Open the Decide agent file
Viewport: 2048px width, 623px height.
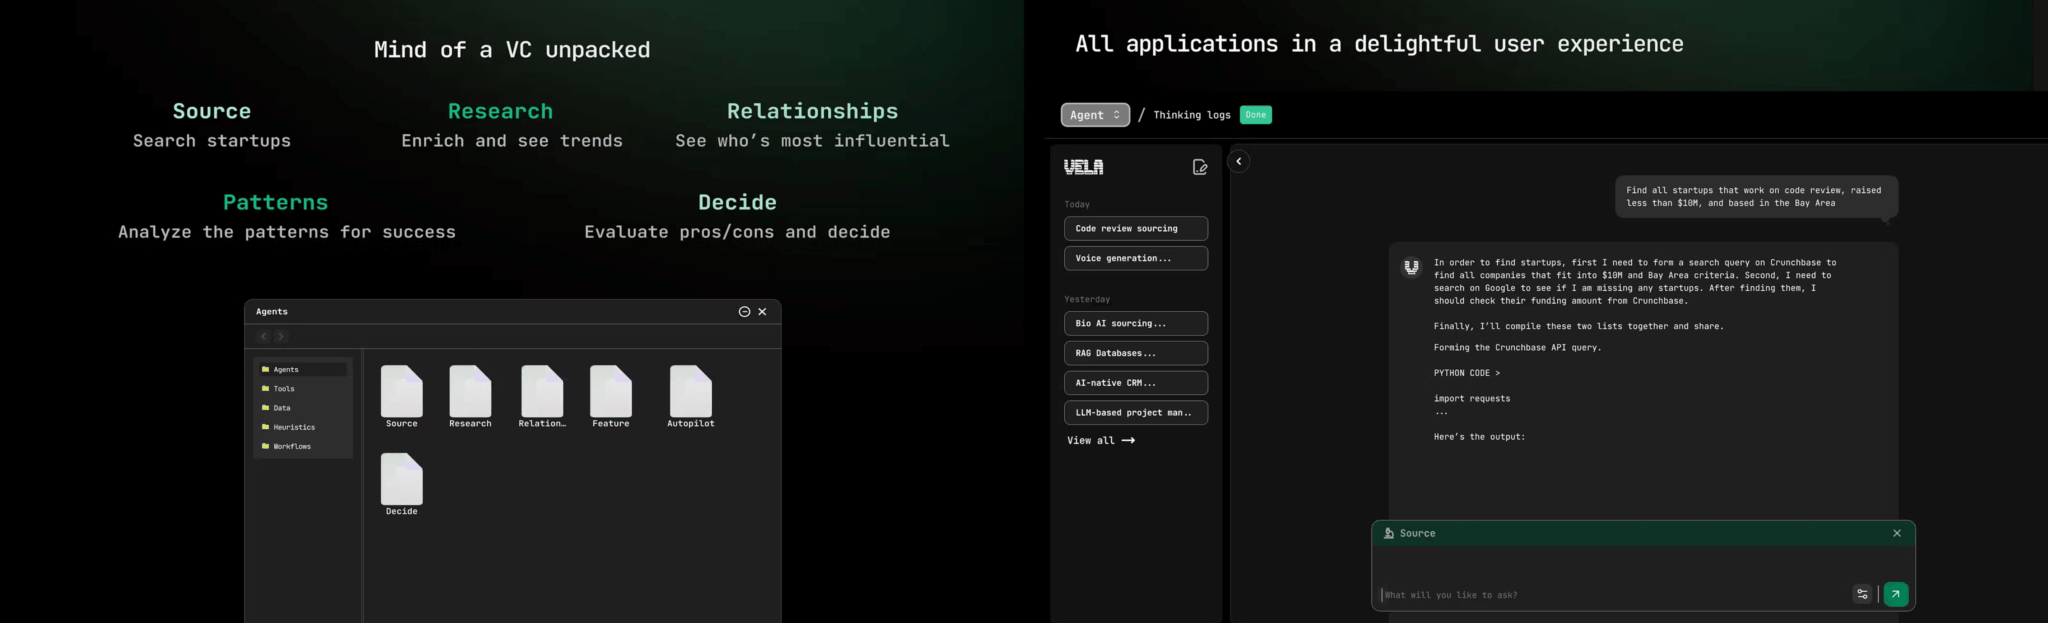click(401, 480)
